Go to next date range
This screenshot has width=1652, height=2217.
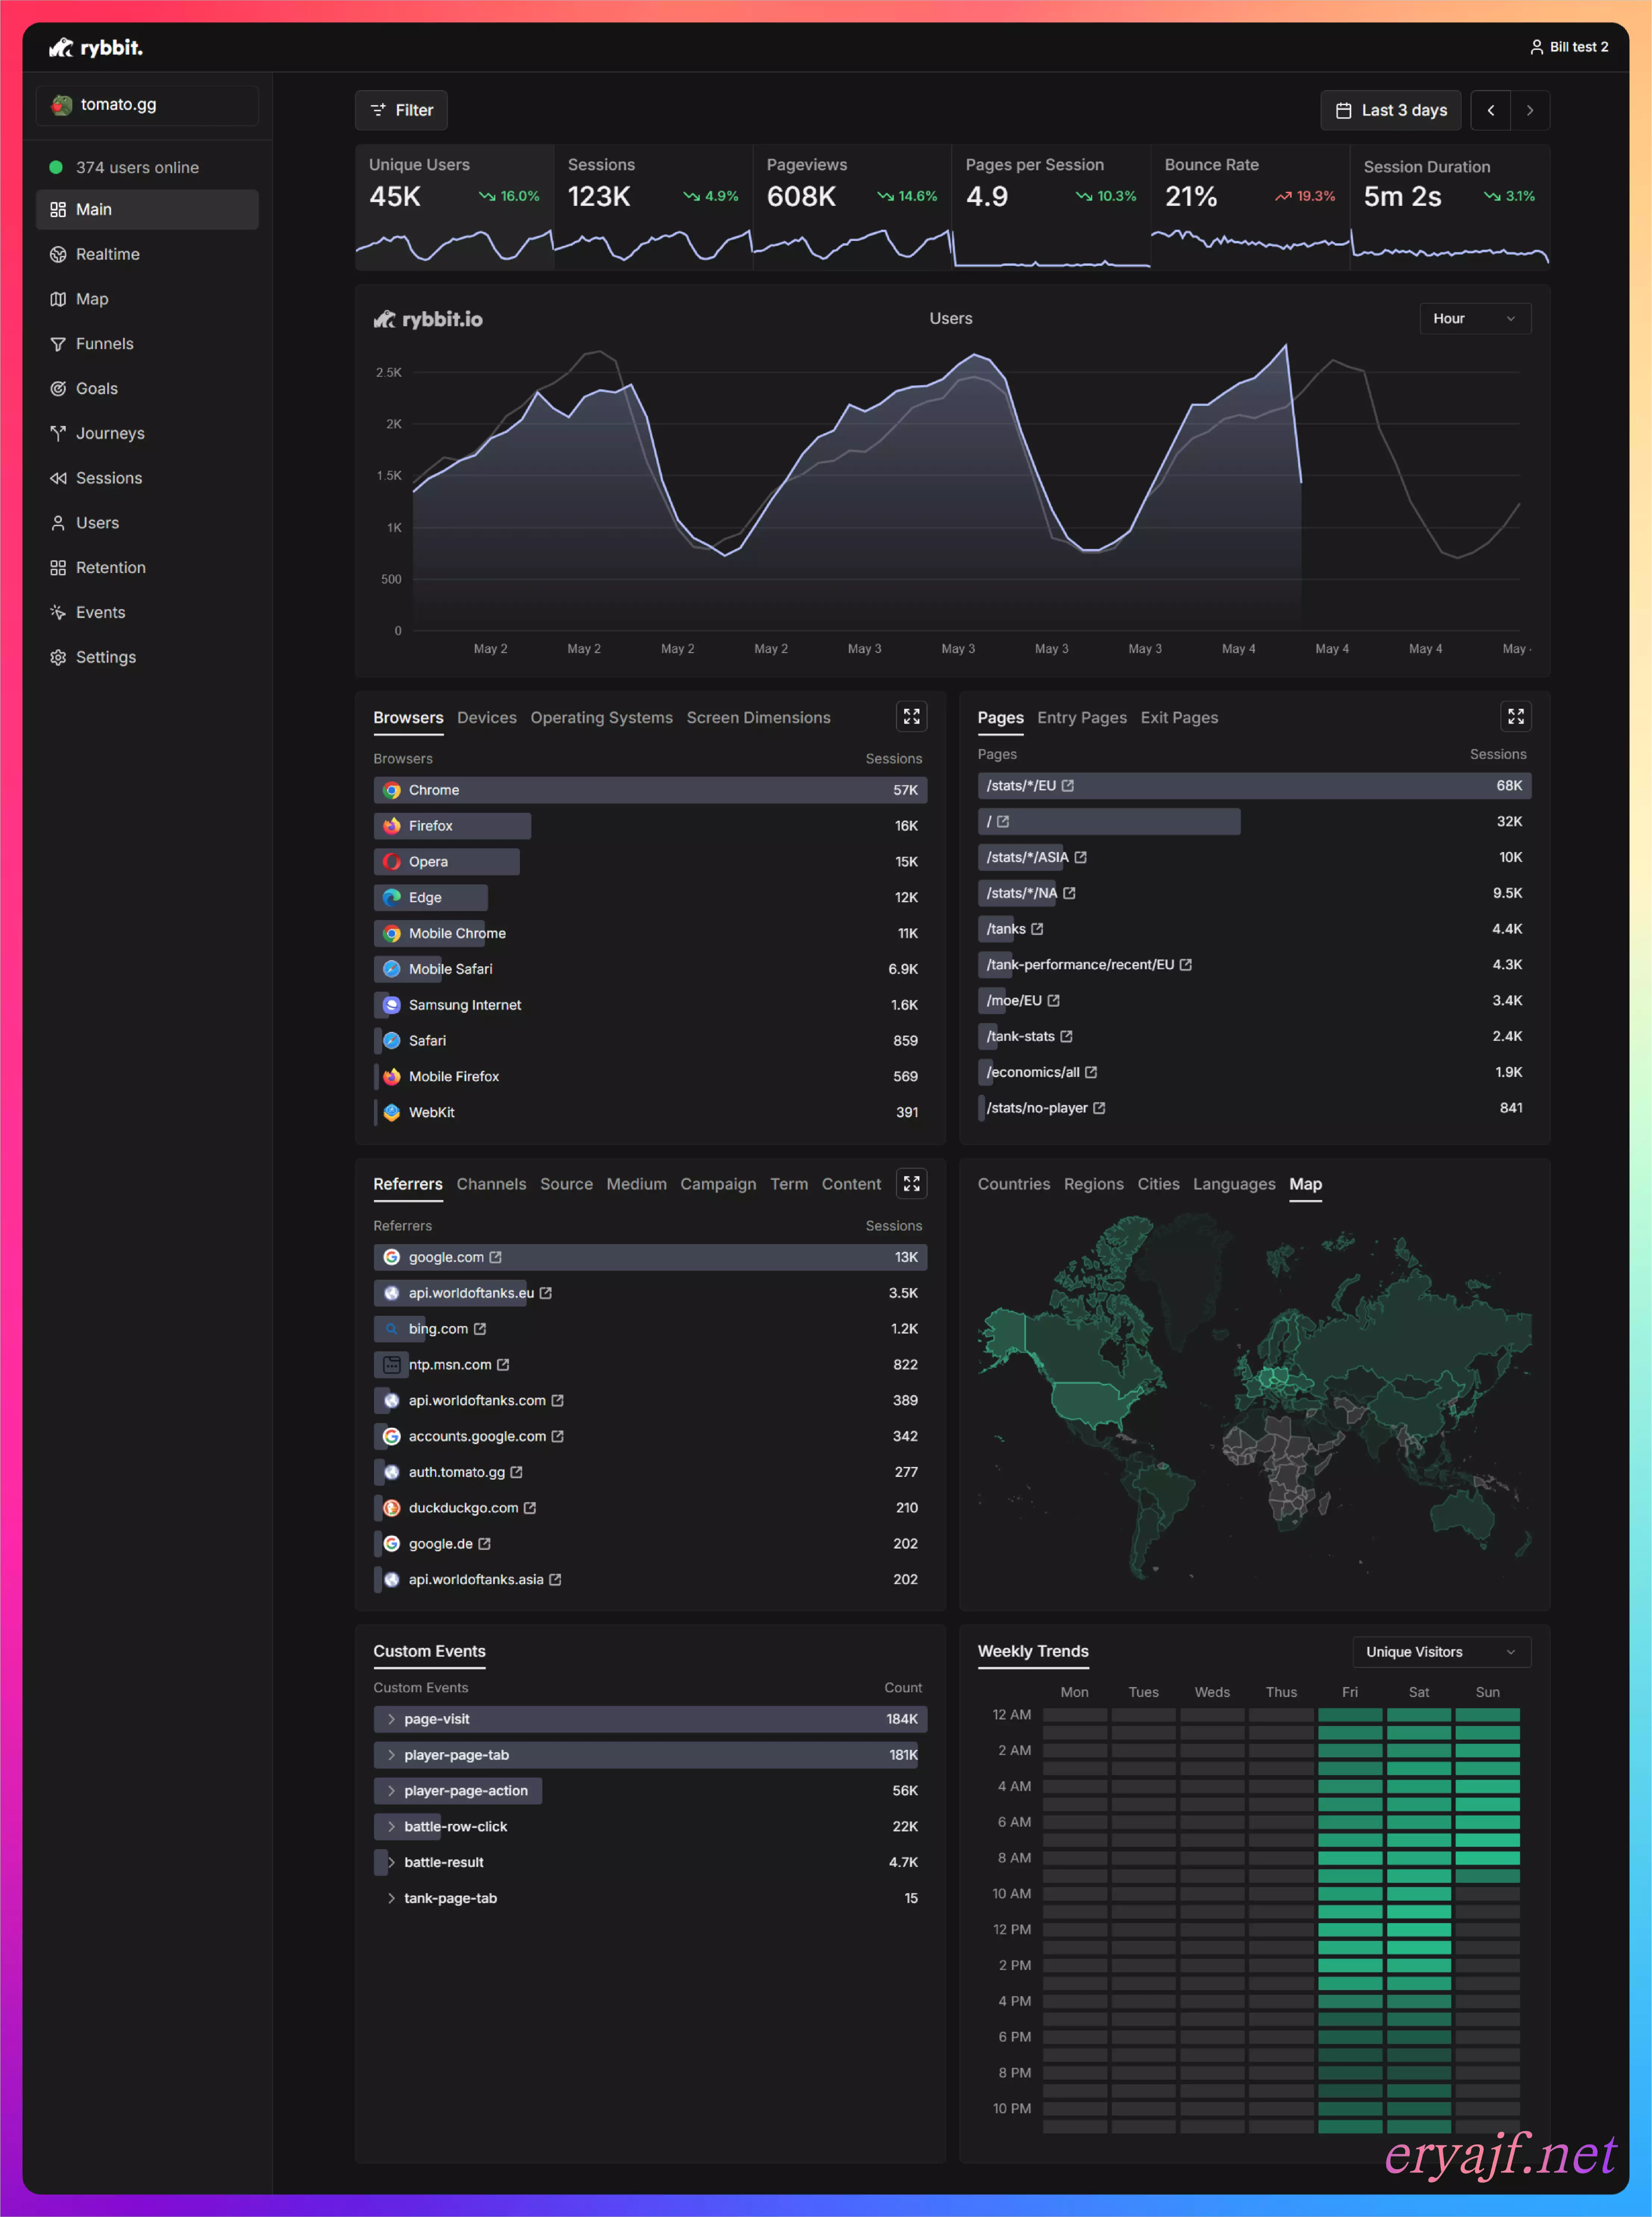point(1530,110)
